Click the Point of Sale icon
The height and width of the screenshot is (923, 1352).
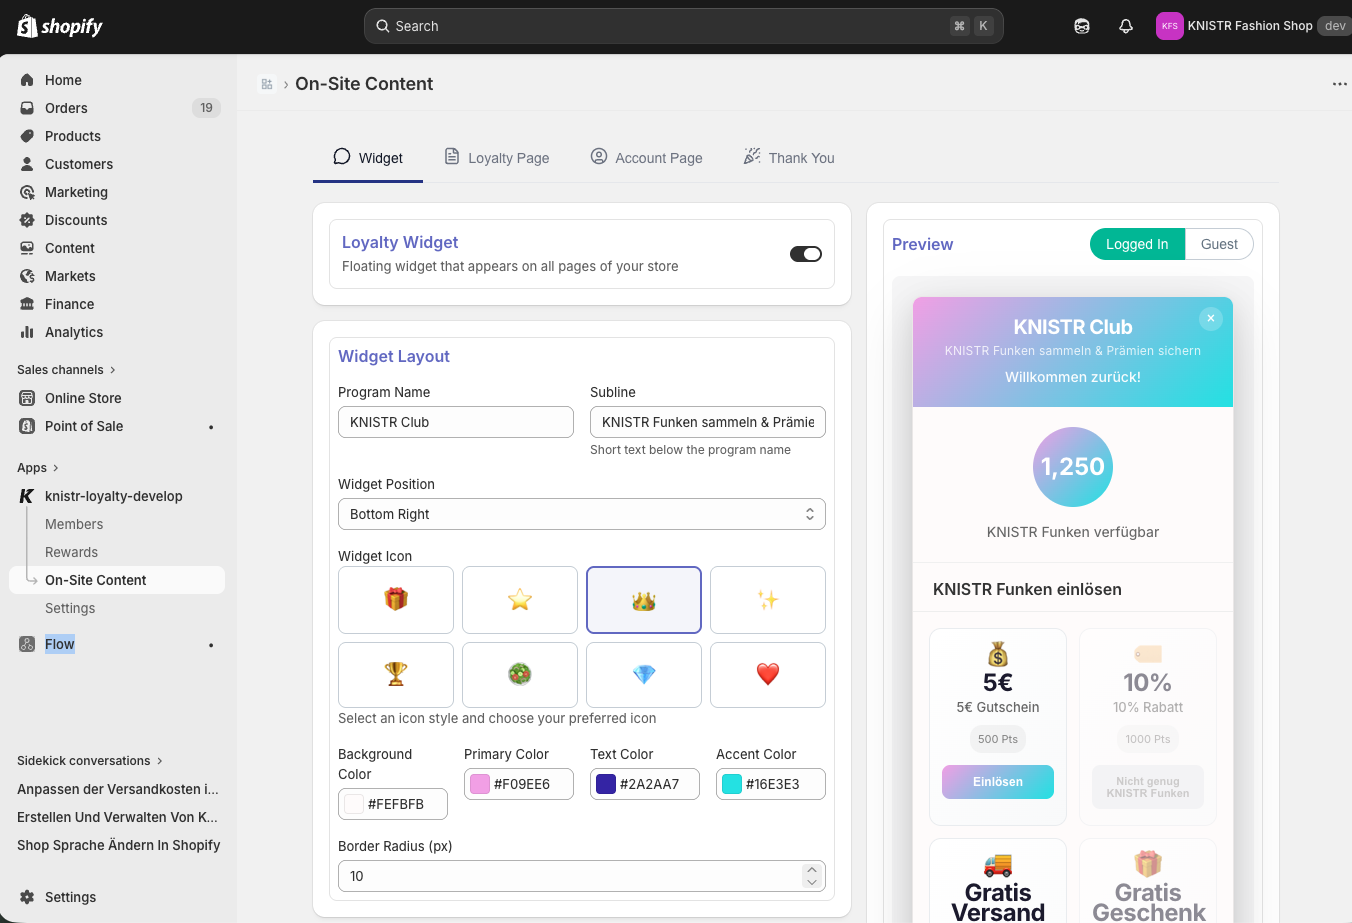point(27,426)
